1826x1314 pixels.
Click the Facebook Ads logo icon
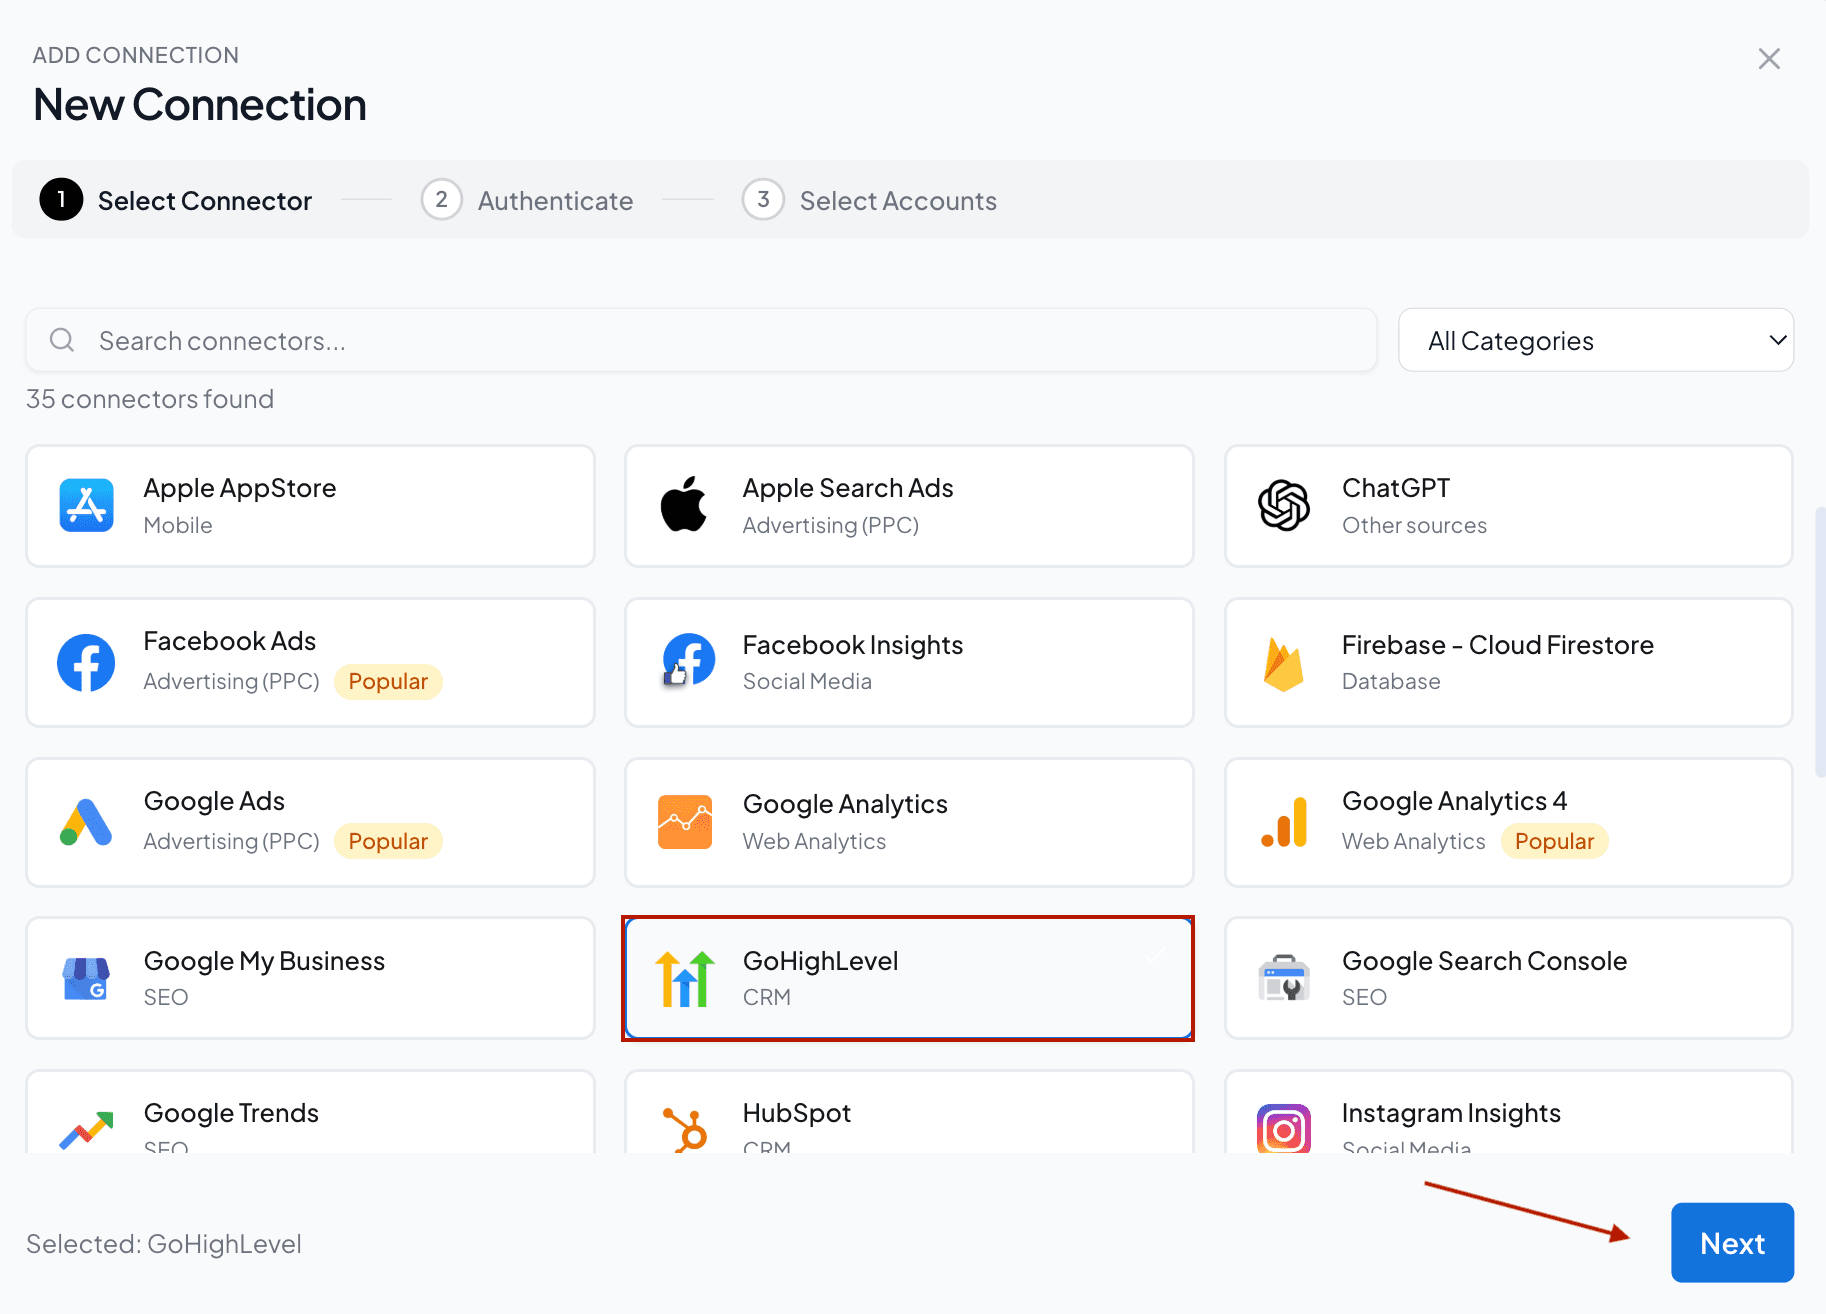86,662
